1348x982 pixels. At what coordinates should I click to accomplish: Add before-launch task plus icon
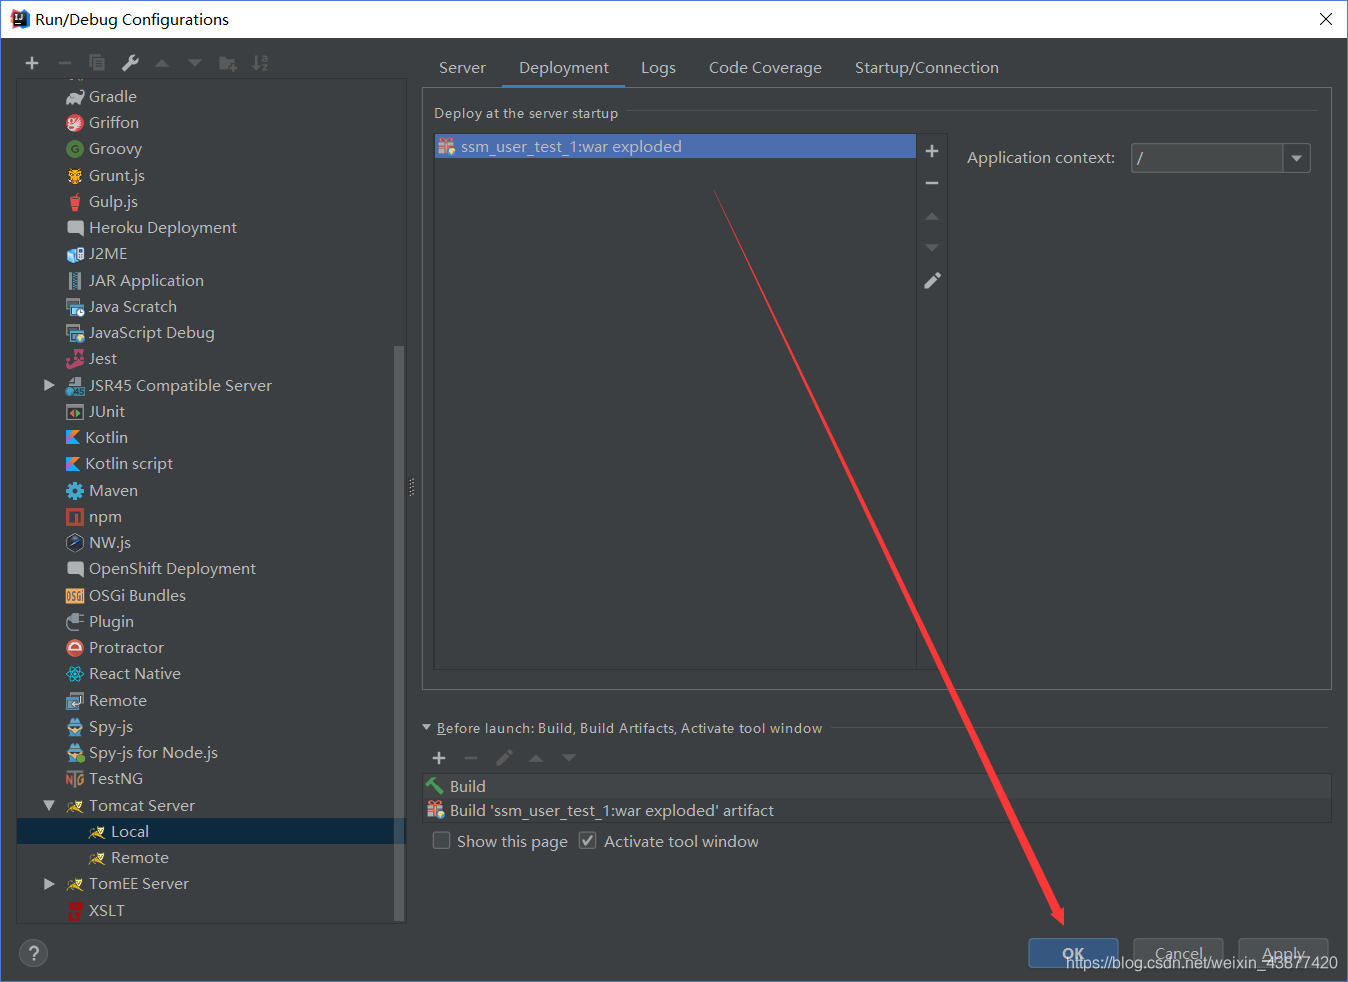pos(439,758)
